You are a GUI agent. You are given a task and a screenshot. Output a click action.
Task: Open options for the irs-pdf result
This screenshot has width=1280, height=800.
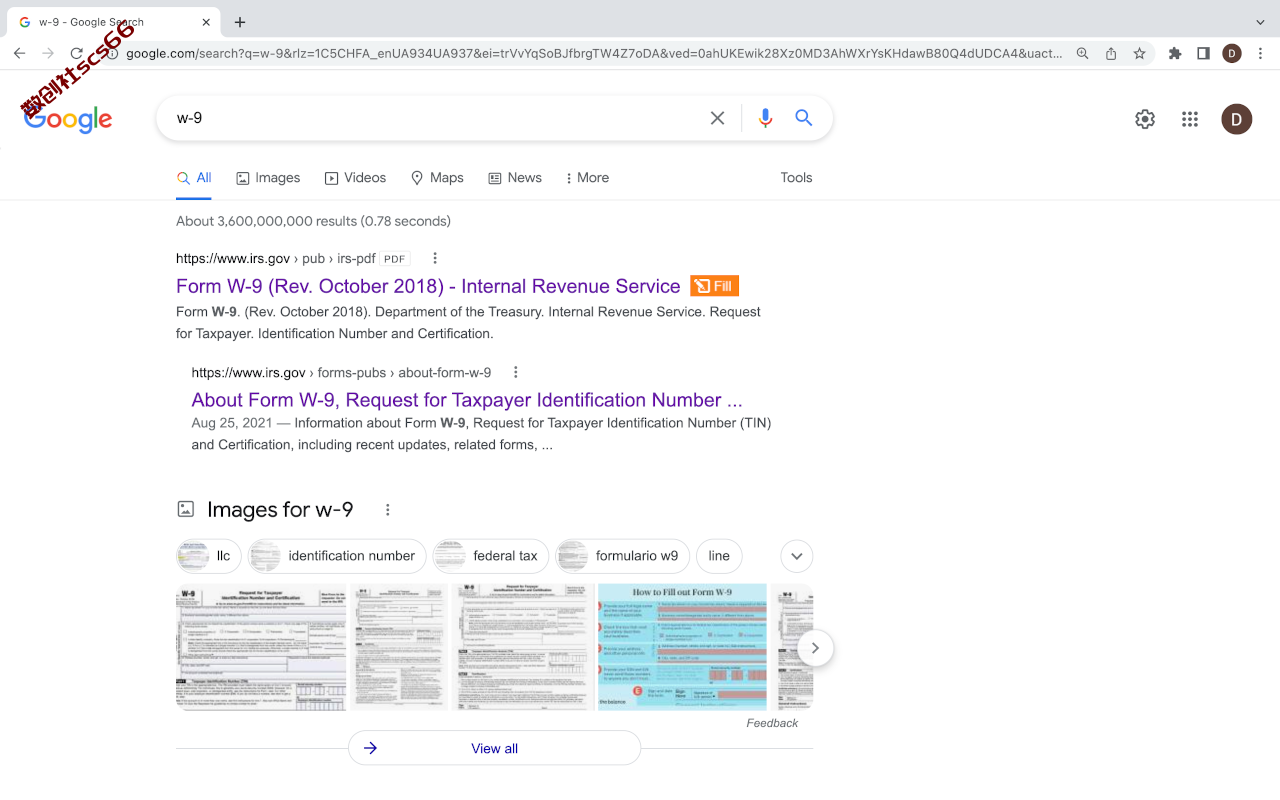tap(434, 258)
